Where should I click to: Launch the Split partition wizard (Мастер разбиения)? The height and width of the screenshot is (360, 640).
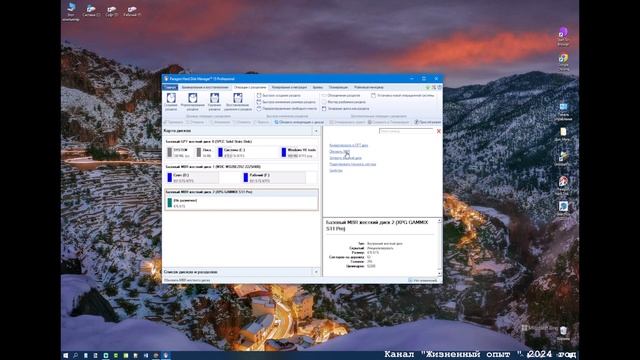(344, 102)
